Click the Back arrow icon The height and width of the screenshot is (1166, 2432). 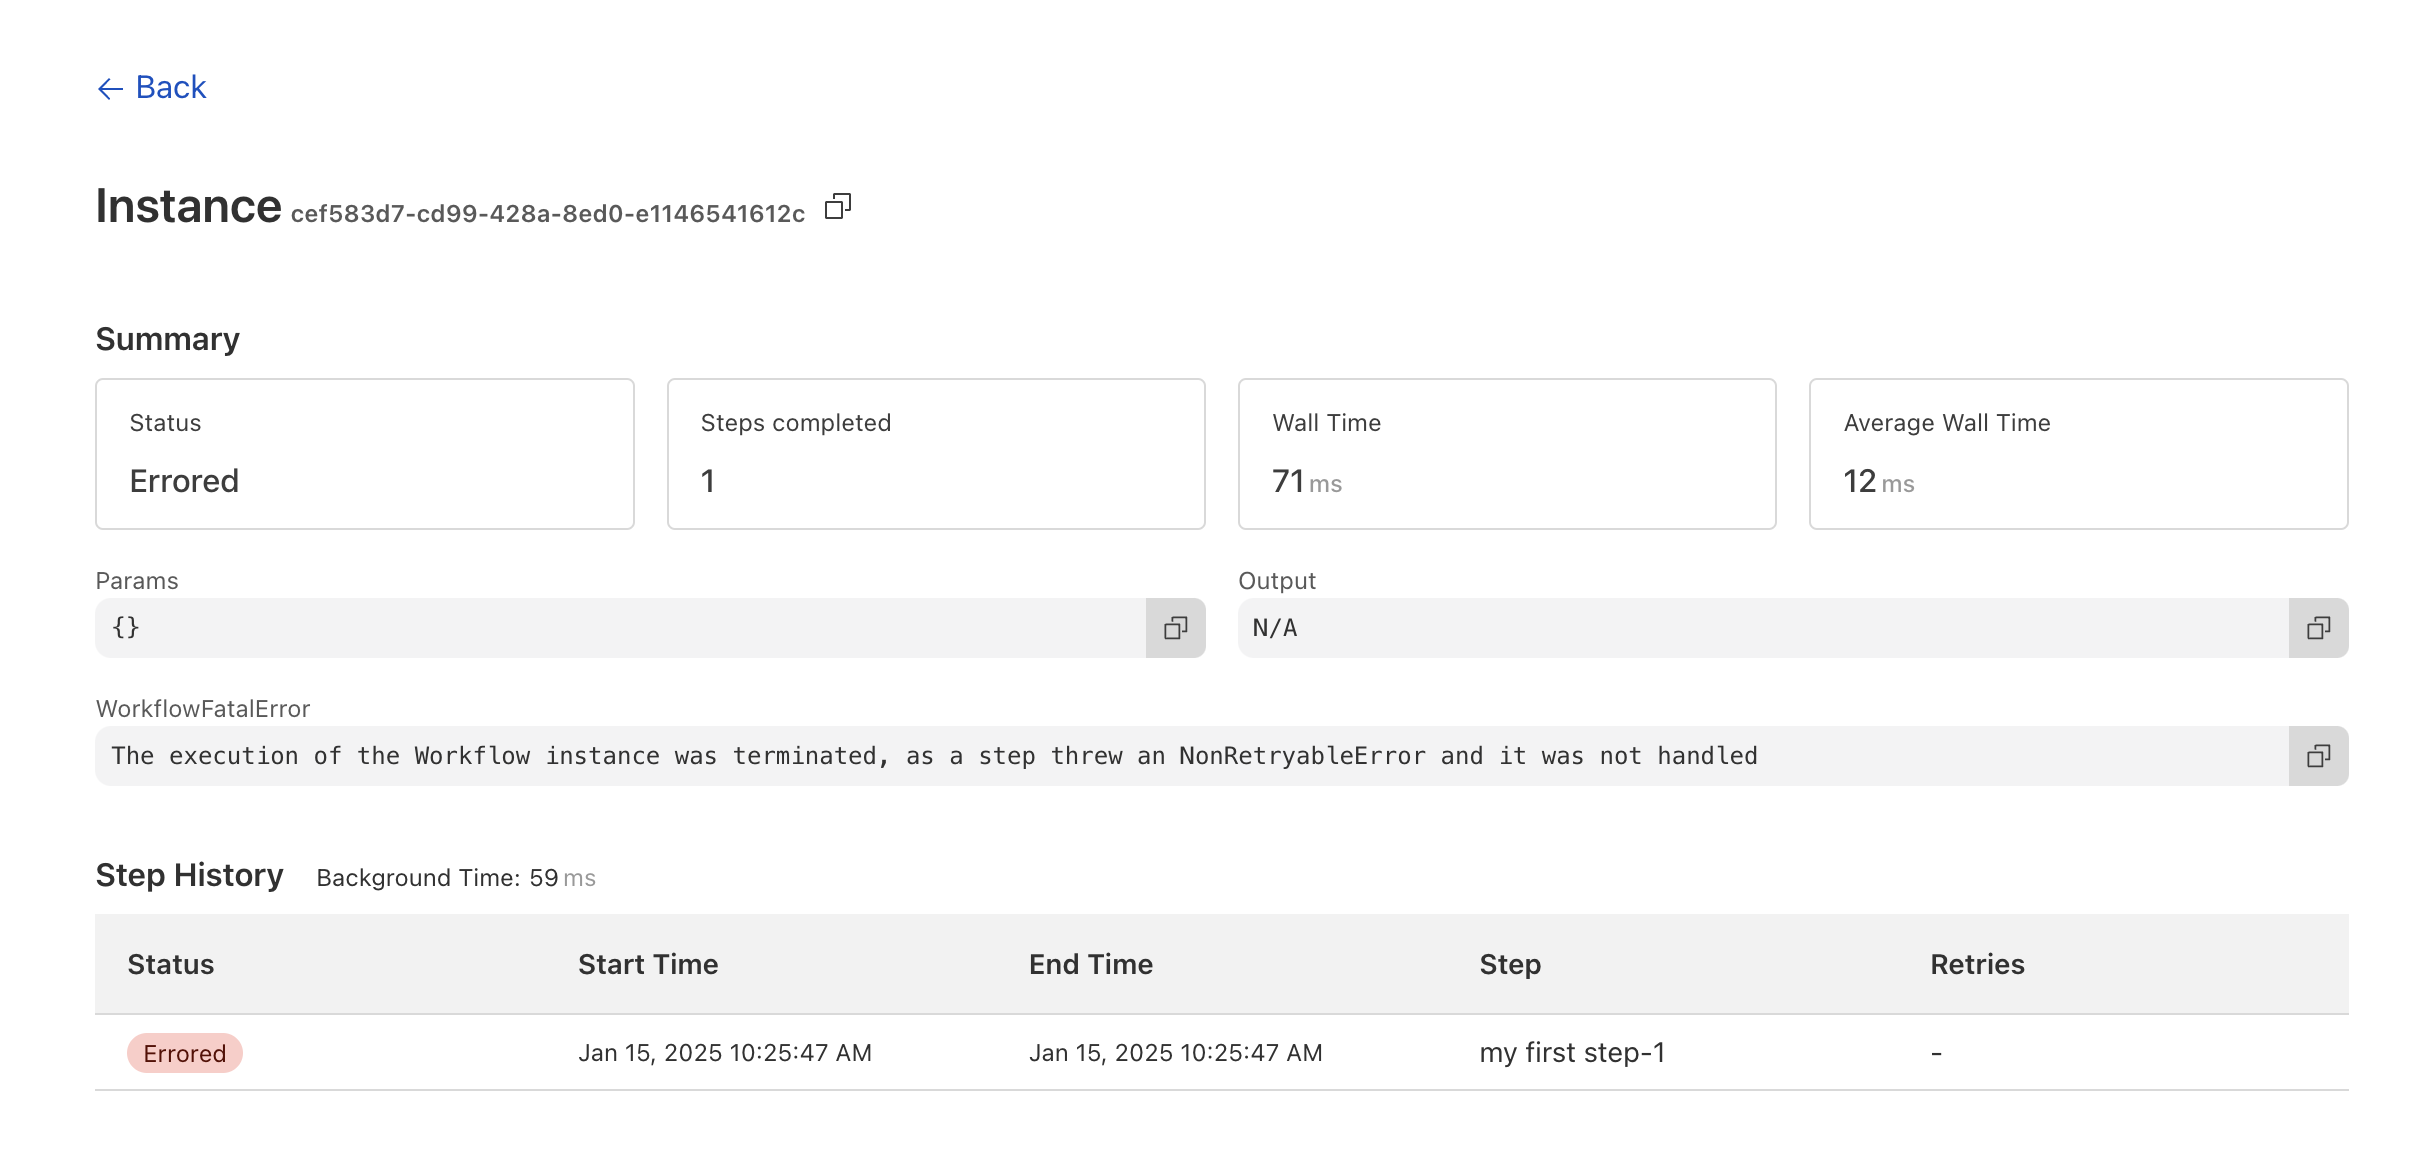110,89
